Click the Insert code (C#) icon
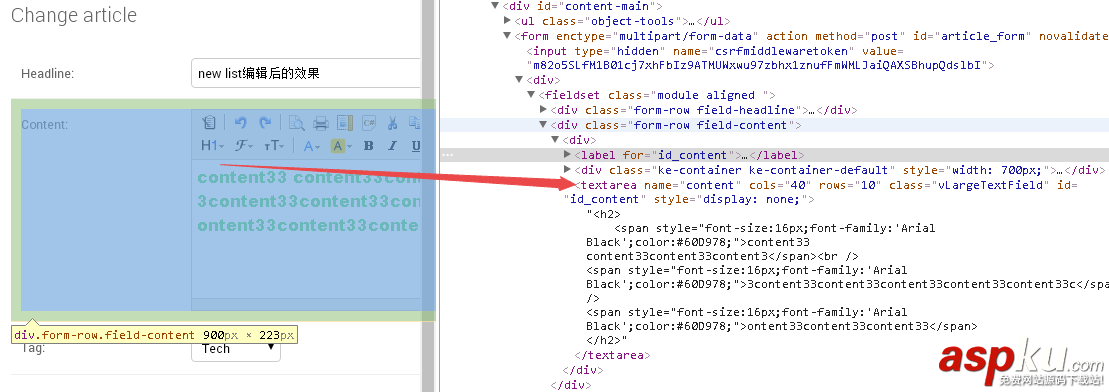The image size is (1109, 392). (368, 123)
